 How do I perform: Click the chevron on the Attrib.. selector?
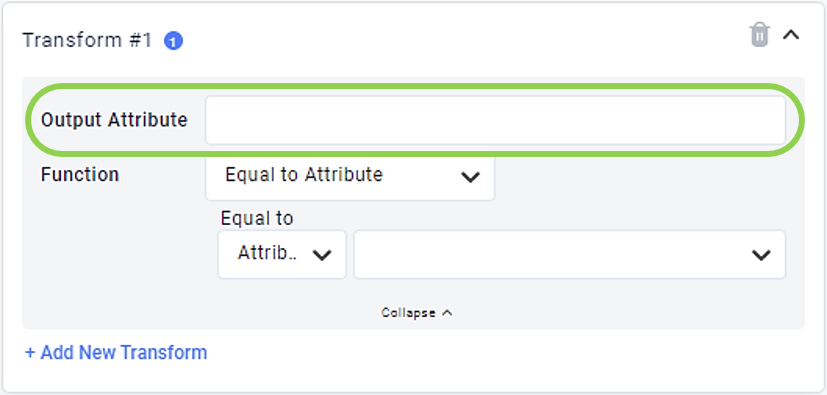[x=322, y=255]
